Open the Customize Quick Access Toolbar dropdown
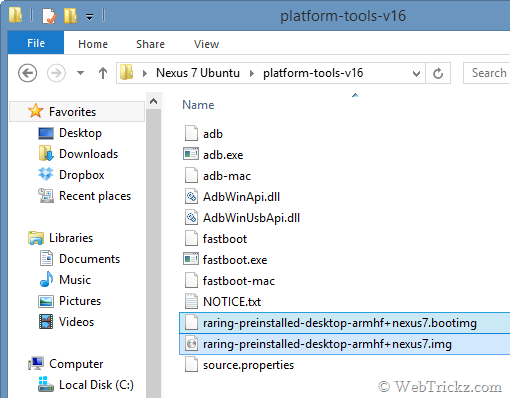The image size is (510, 398). [89, 17]
